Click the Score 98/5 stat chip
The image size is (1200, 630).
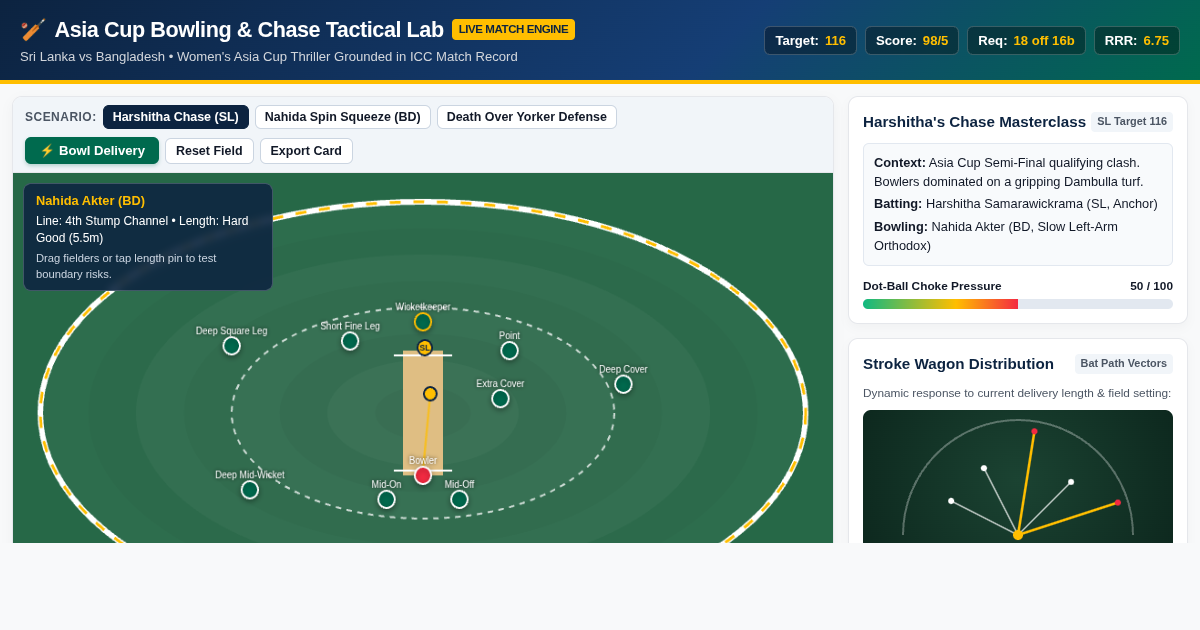912,41
